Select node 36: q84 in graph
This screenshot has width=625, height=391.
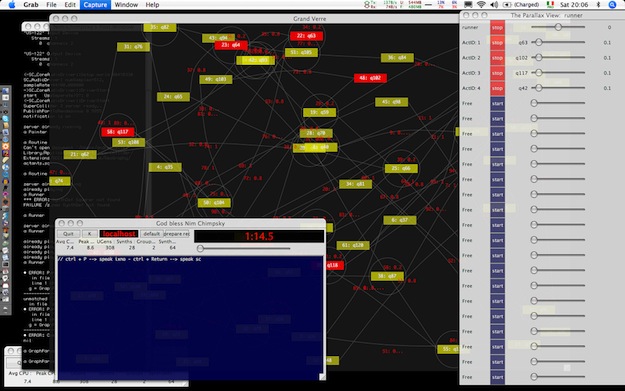[x=397, y=57]
